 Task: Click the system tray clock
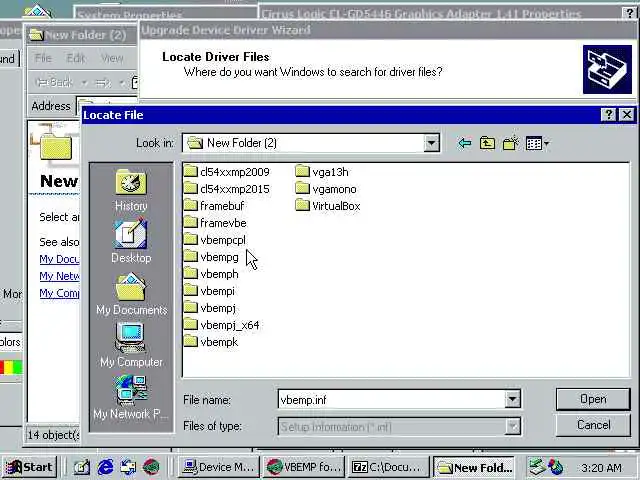pyautogui.click(x=601, y=467)
